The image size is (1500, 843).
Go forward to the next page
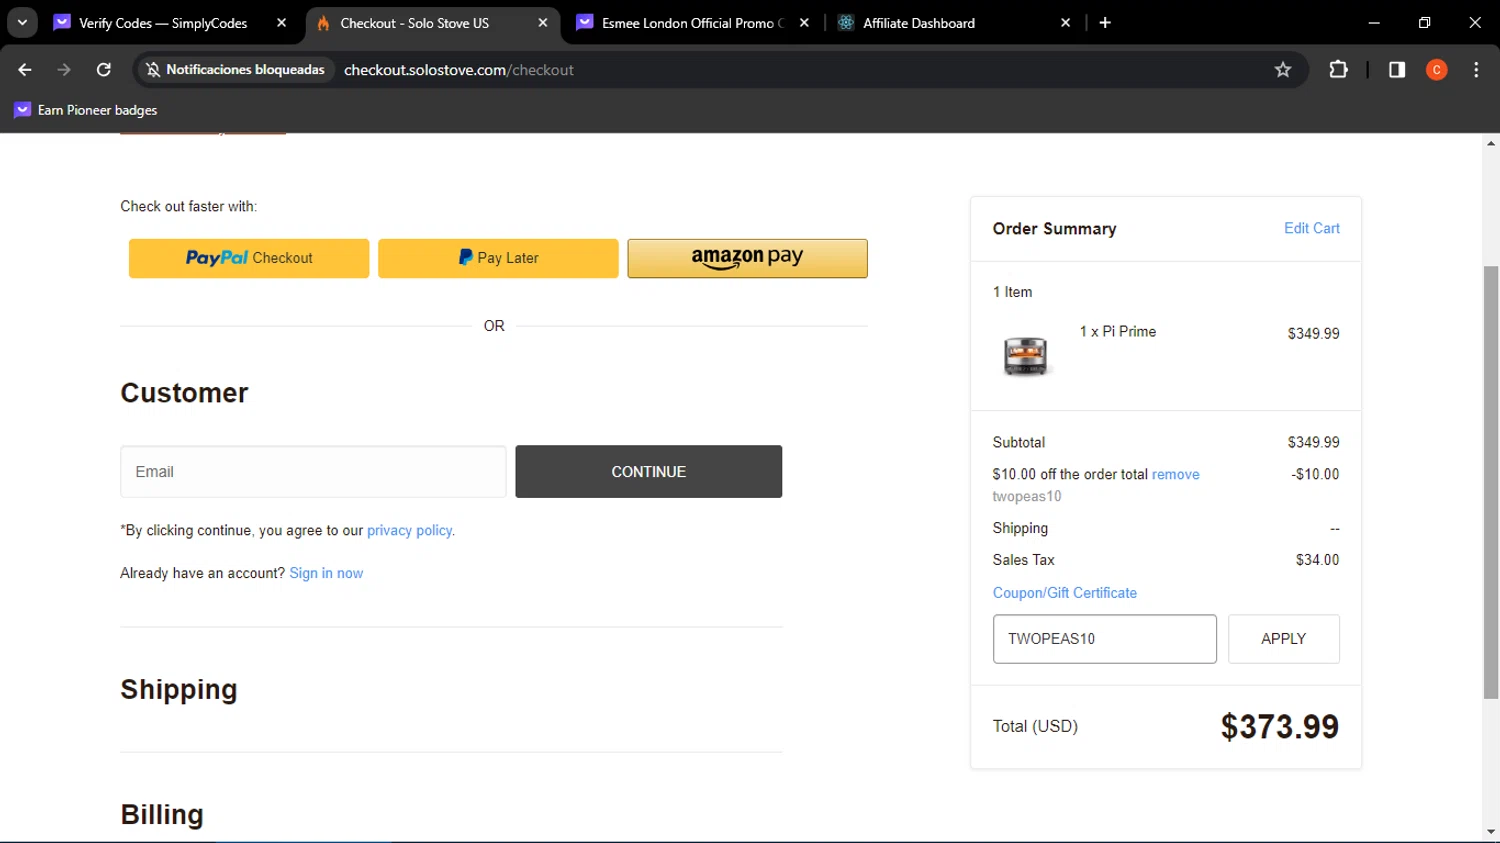click(64, 70)
